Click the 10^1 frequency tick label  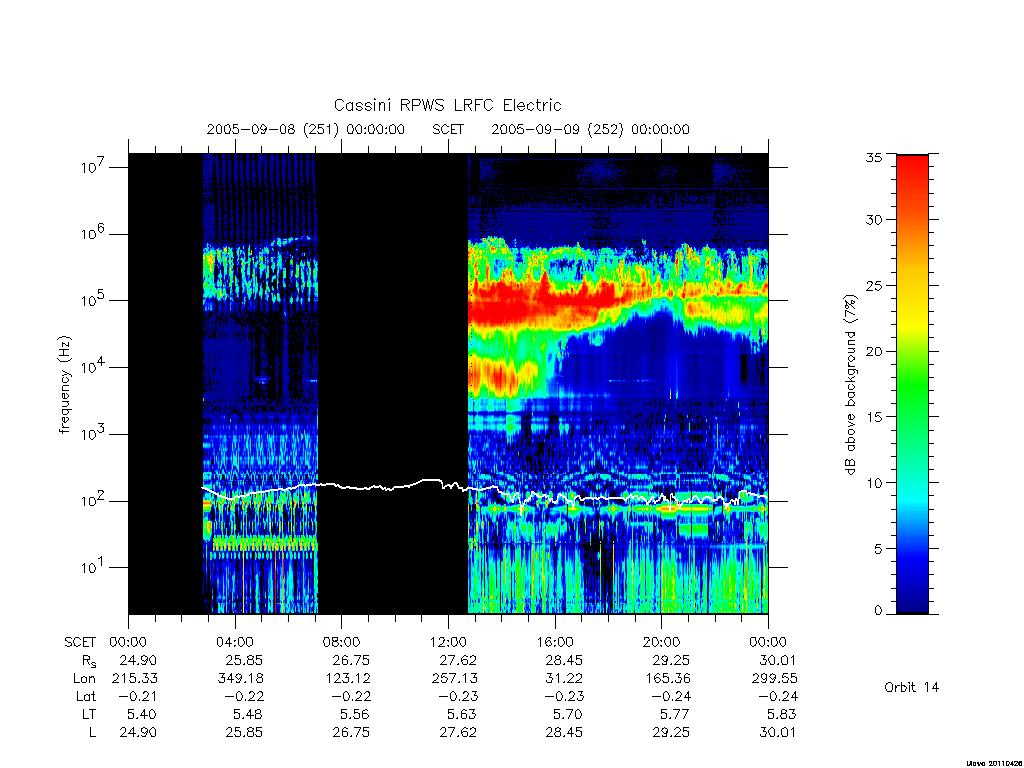(93, 567)
